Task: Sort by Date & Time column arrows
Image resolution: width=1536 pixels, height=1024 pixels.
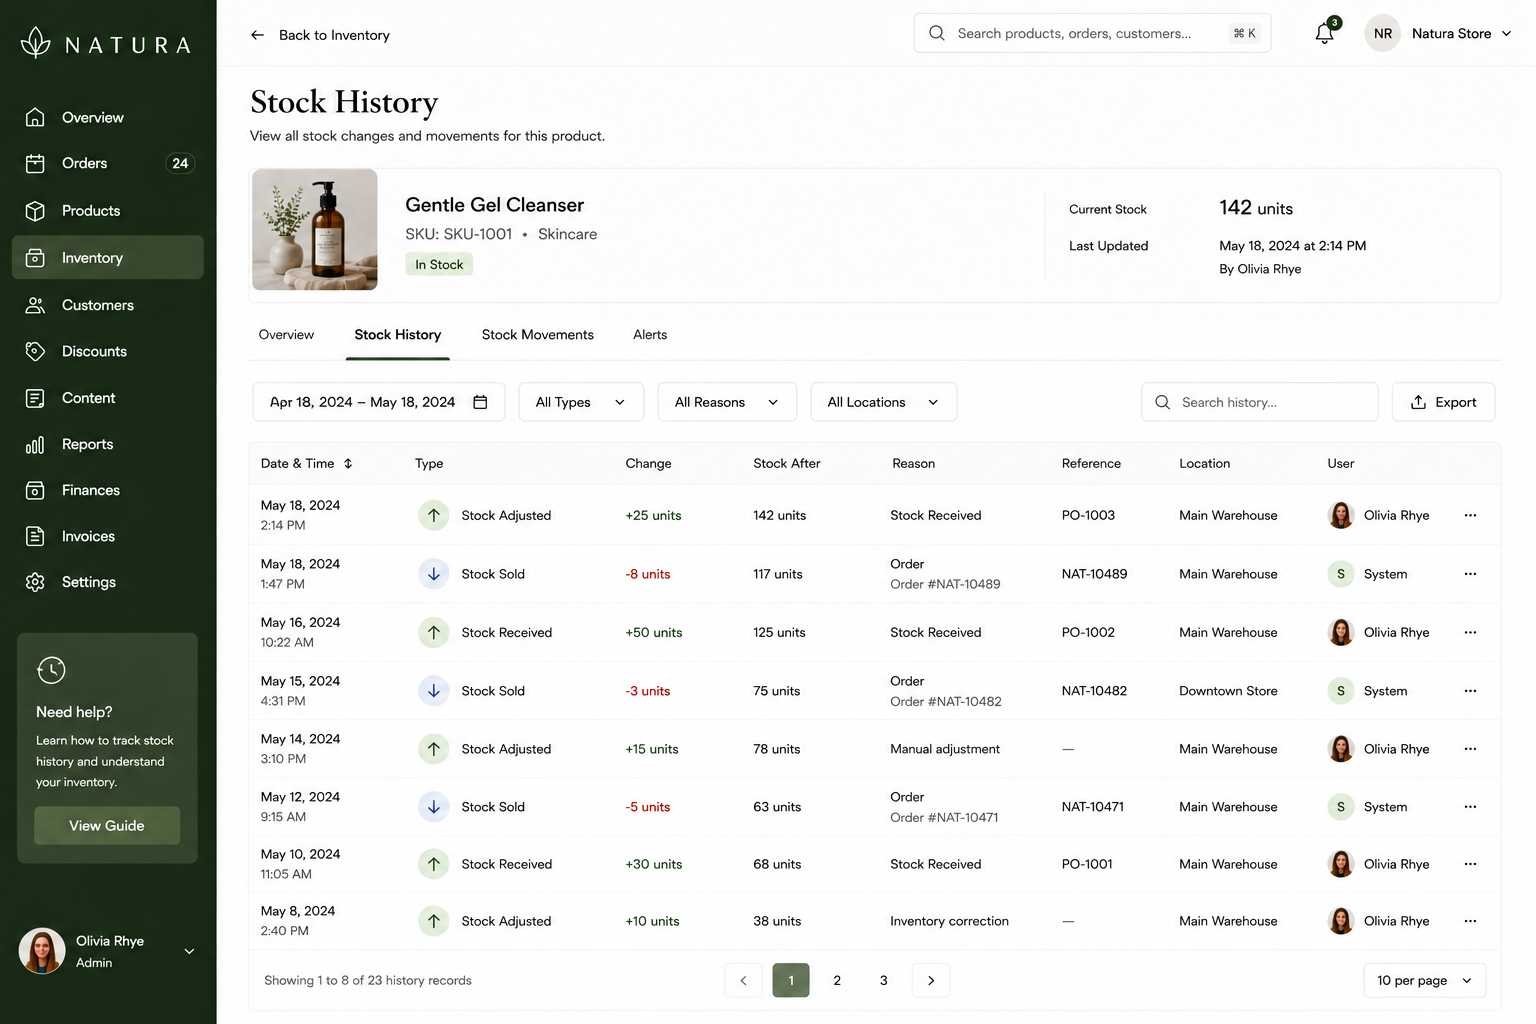Action: [348, 463]
